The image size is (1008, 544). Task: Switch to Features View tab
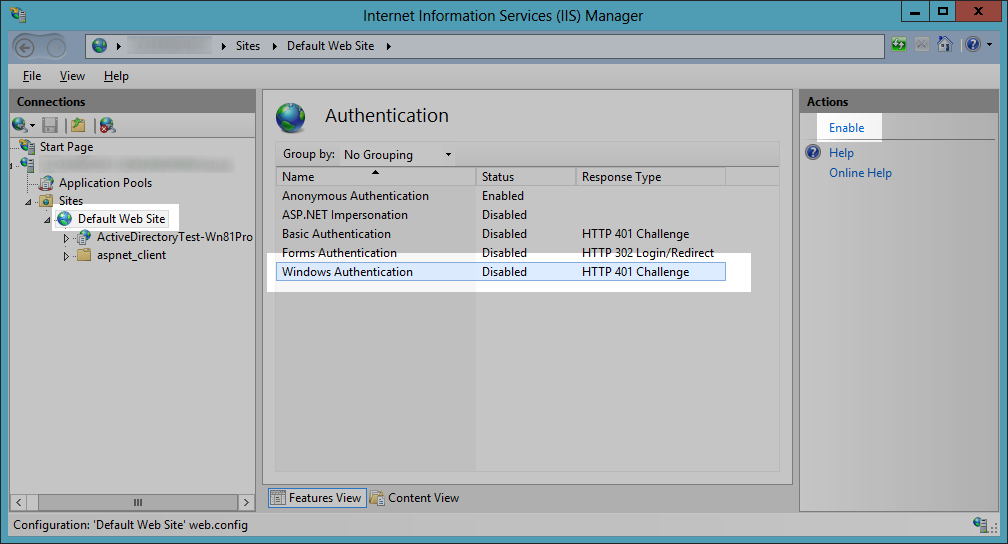[x=317, y=498]
